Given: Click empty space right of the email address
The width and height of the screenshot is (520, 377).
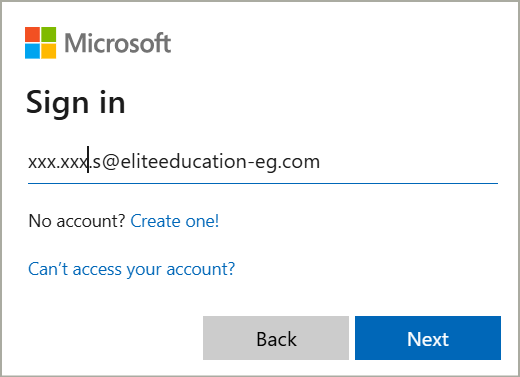Looking at the screenshot, I should 409,162.
